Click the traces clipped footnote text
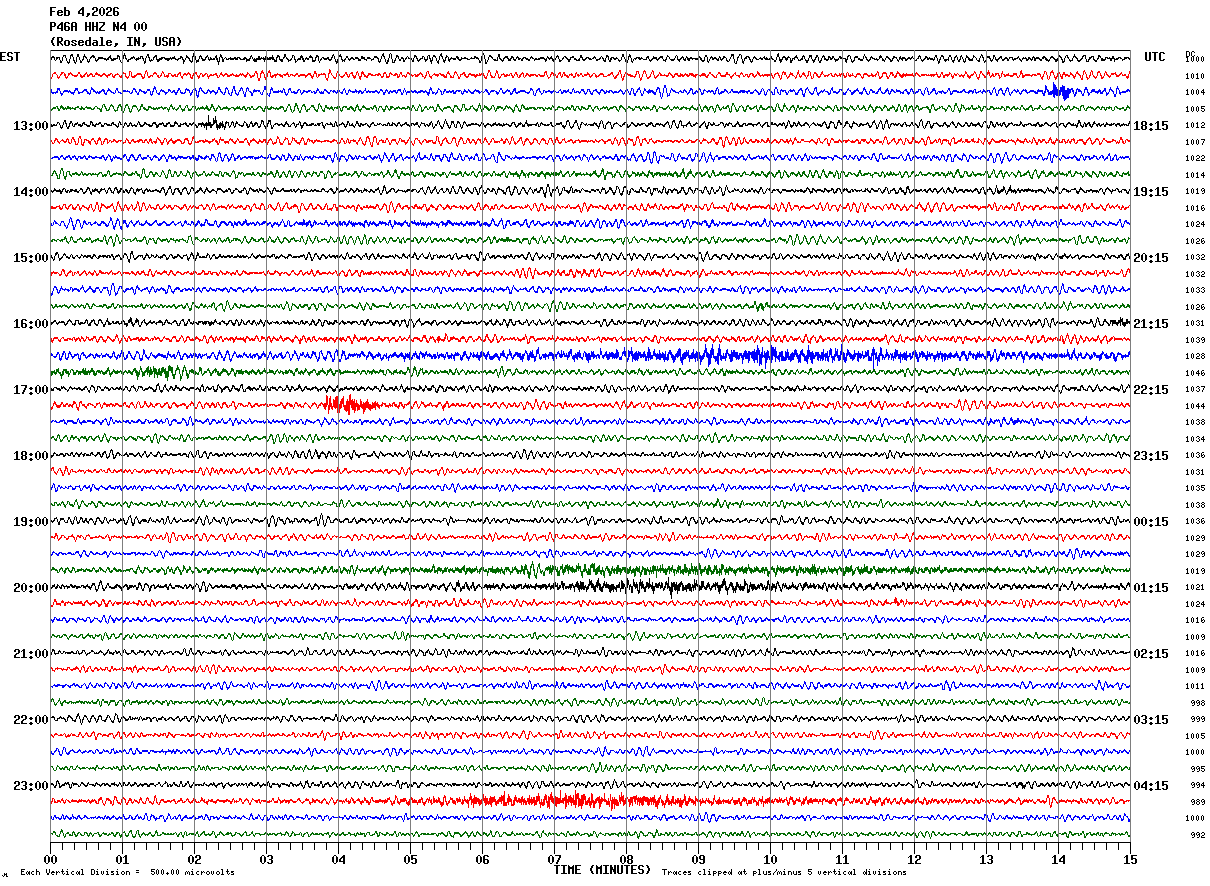 pos(784,872)
